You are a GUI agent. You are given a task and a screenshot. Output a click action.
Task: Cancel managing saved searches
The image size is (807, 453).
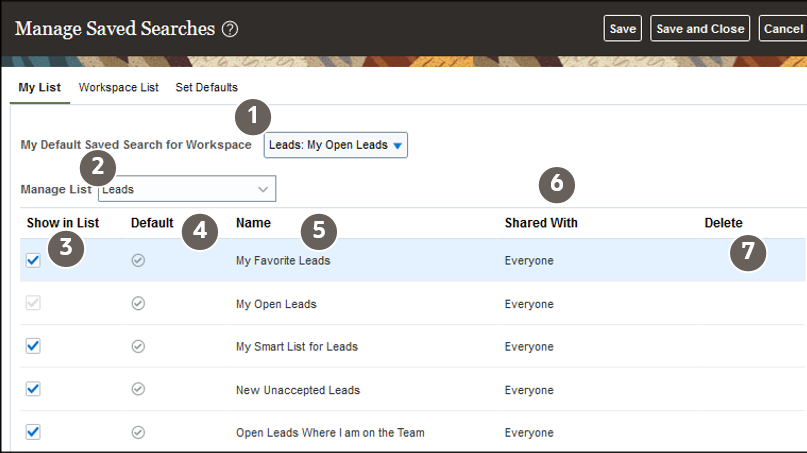(x=782, y=29)
